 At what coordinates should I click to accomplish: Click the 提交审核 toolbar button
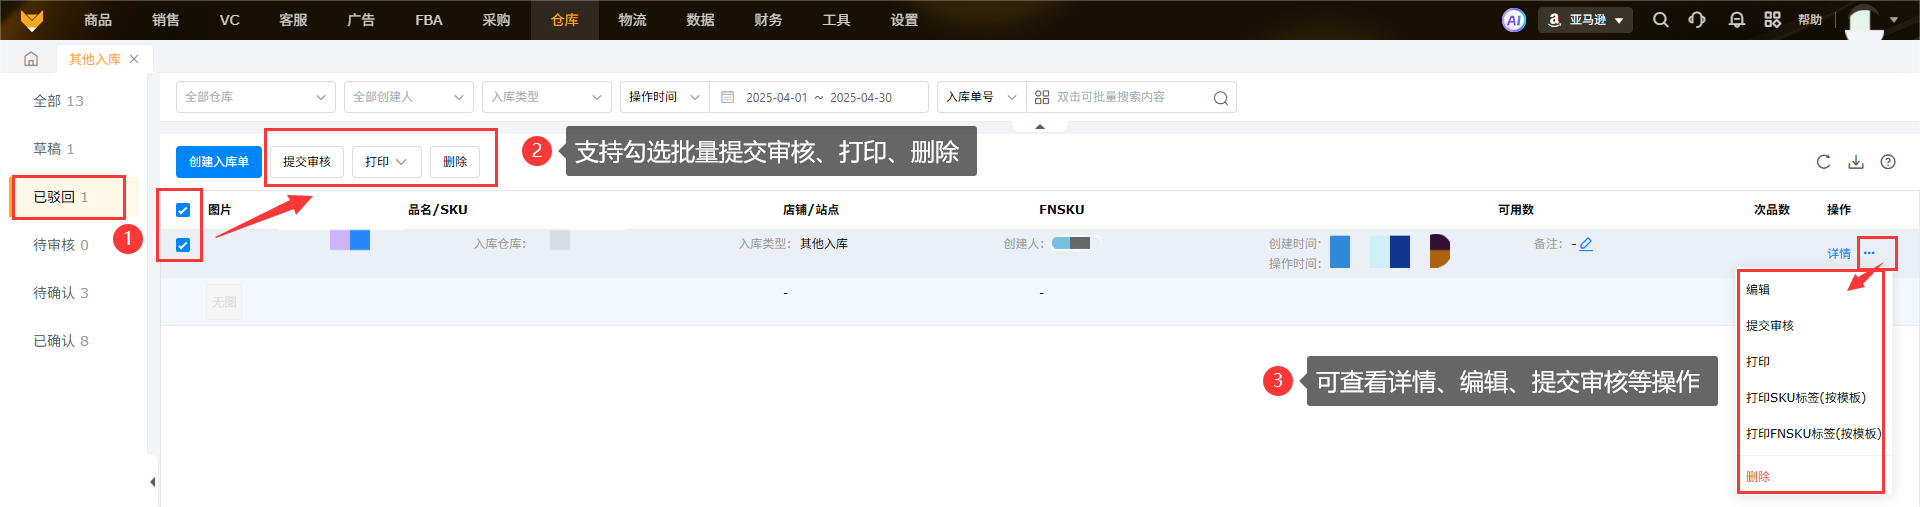point(307,162)
